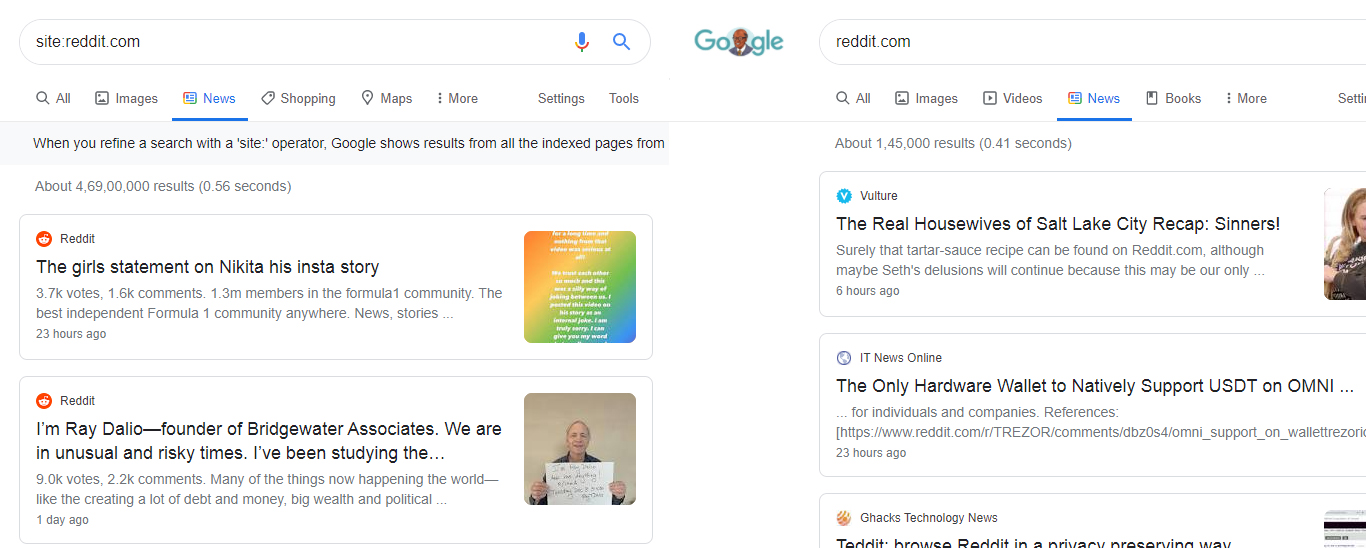The width and height of the screenshot is (1366, 548).
Task: Click the tartar-sauce recipe snippet
Action: (1051, 260)
